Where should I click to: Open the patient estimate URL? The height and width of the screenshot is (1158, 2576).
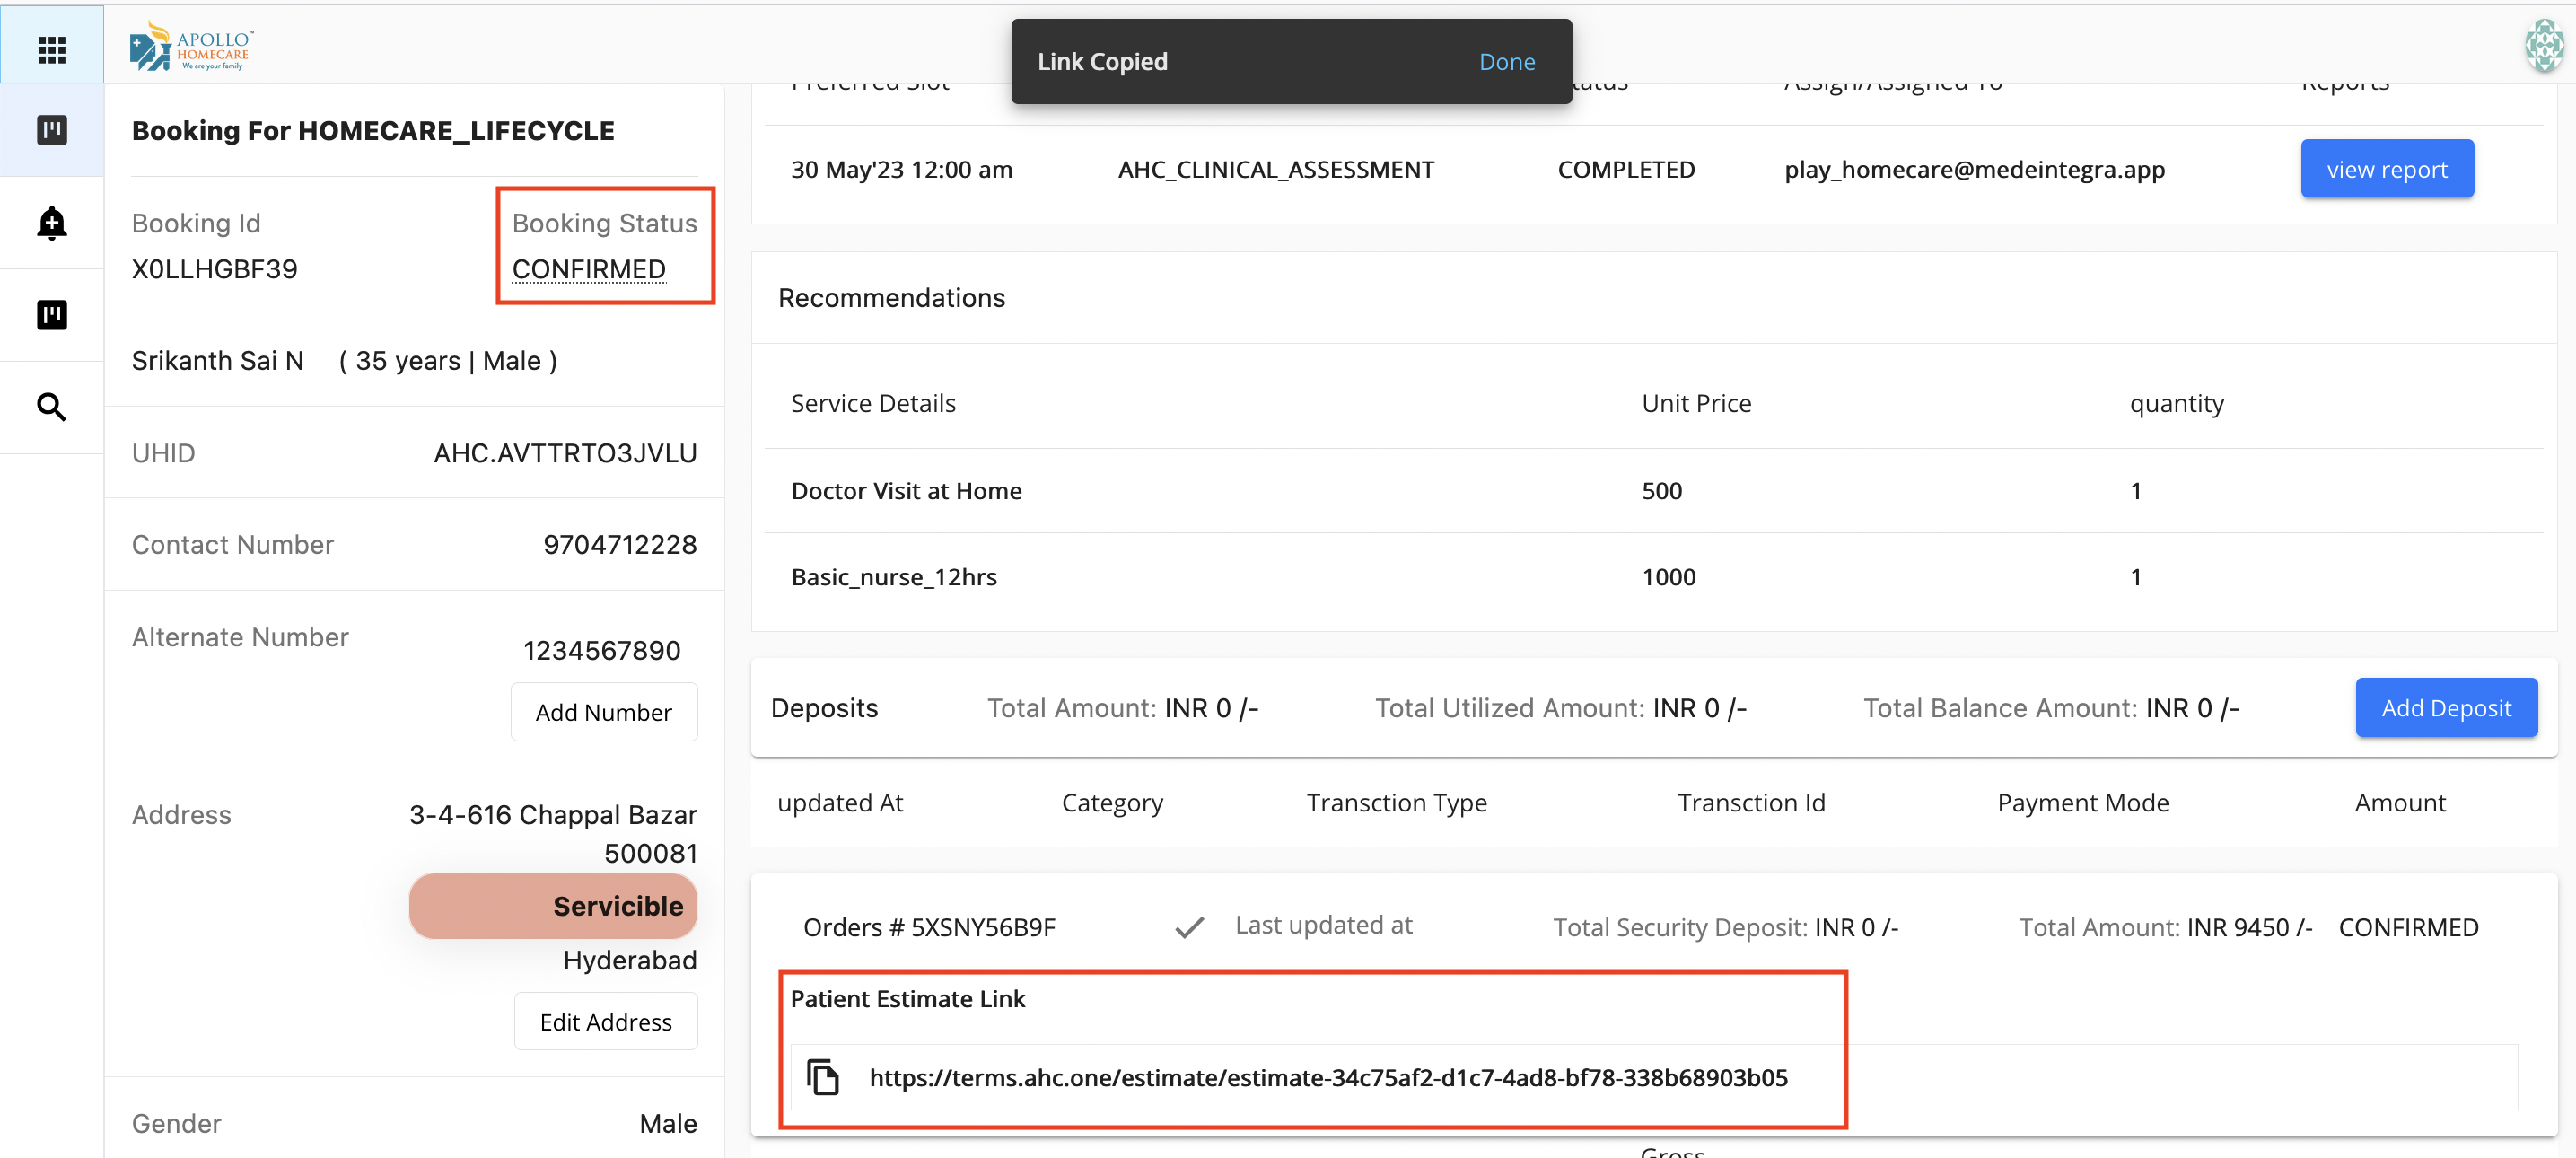coord(1328,1077)
